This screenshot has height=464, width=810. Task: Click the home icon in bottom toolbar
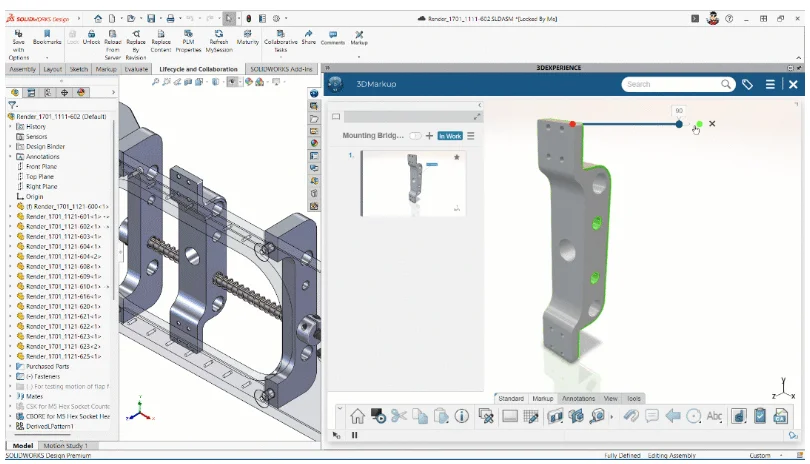click(x=357, y=416)
